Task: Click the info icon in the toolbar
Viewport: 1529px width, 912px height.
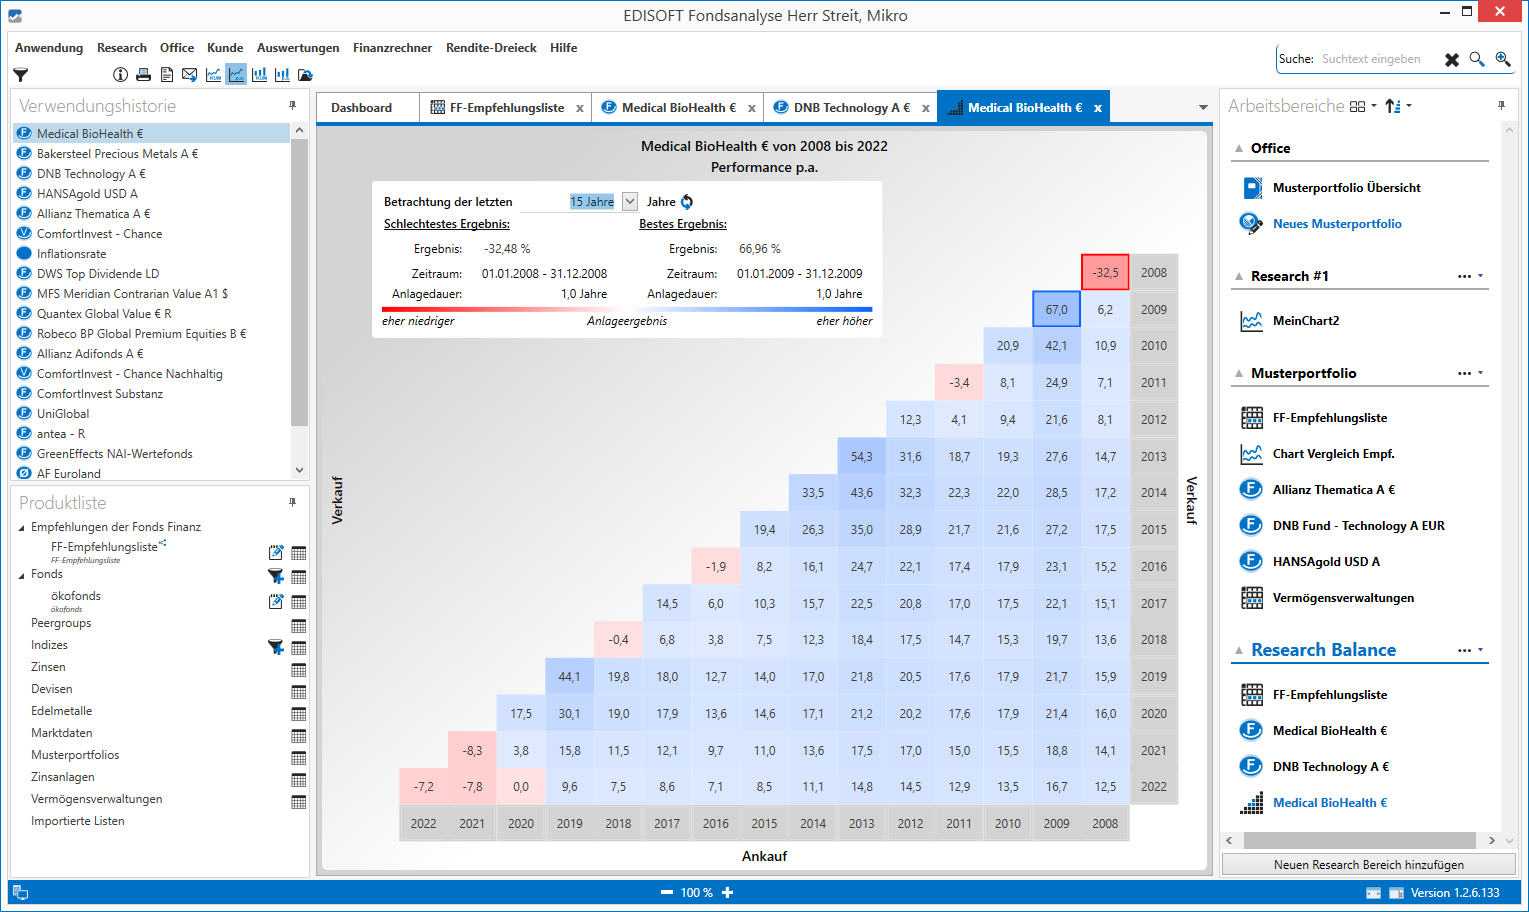Action: [x=120, y=75]
